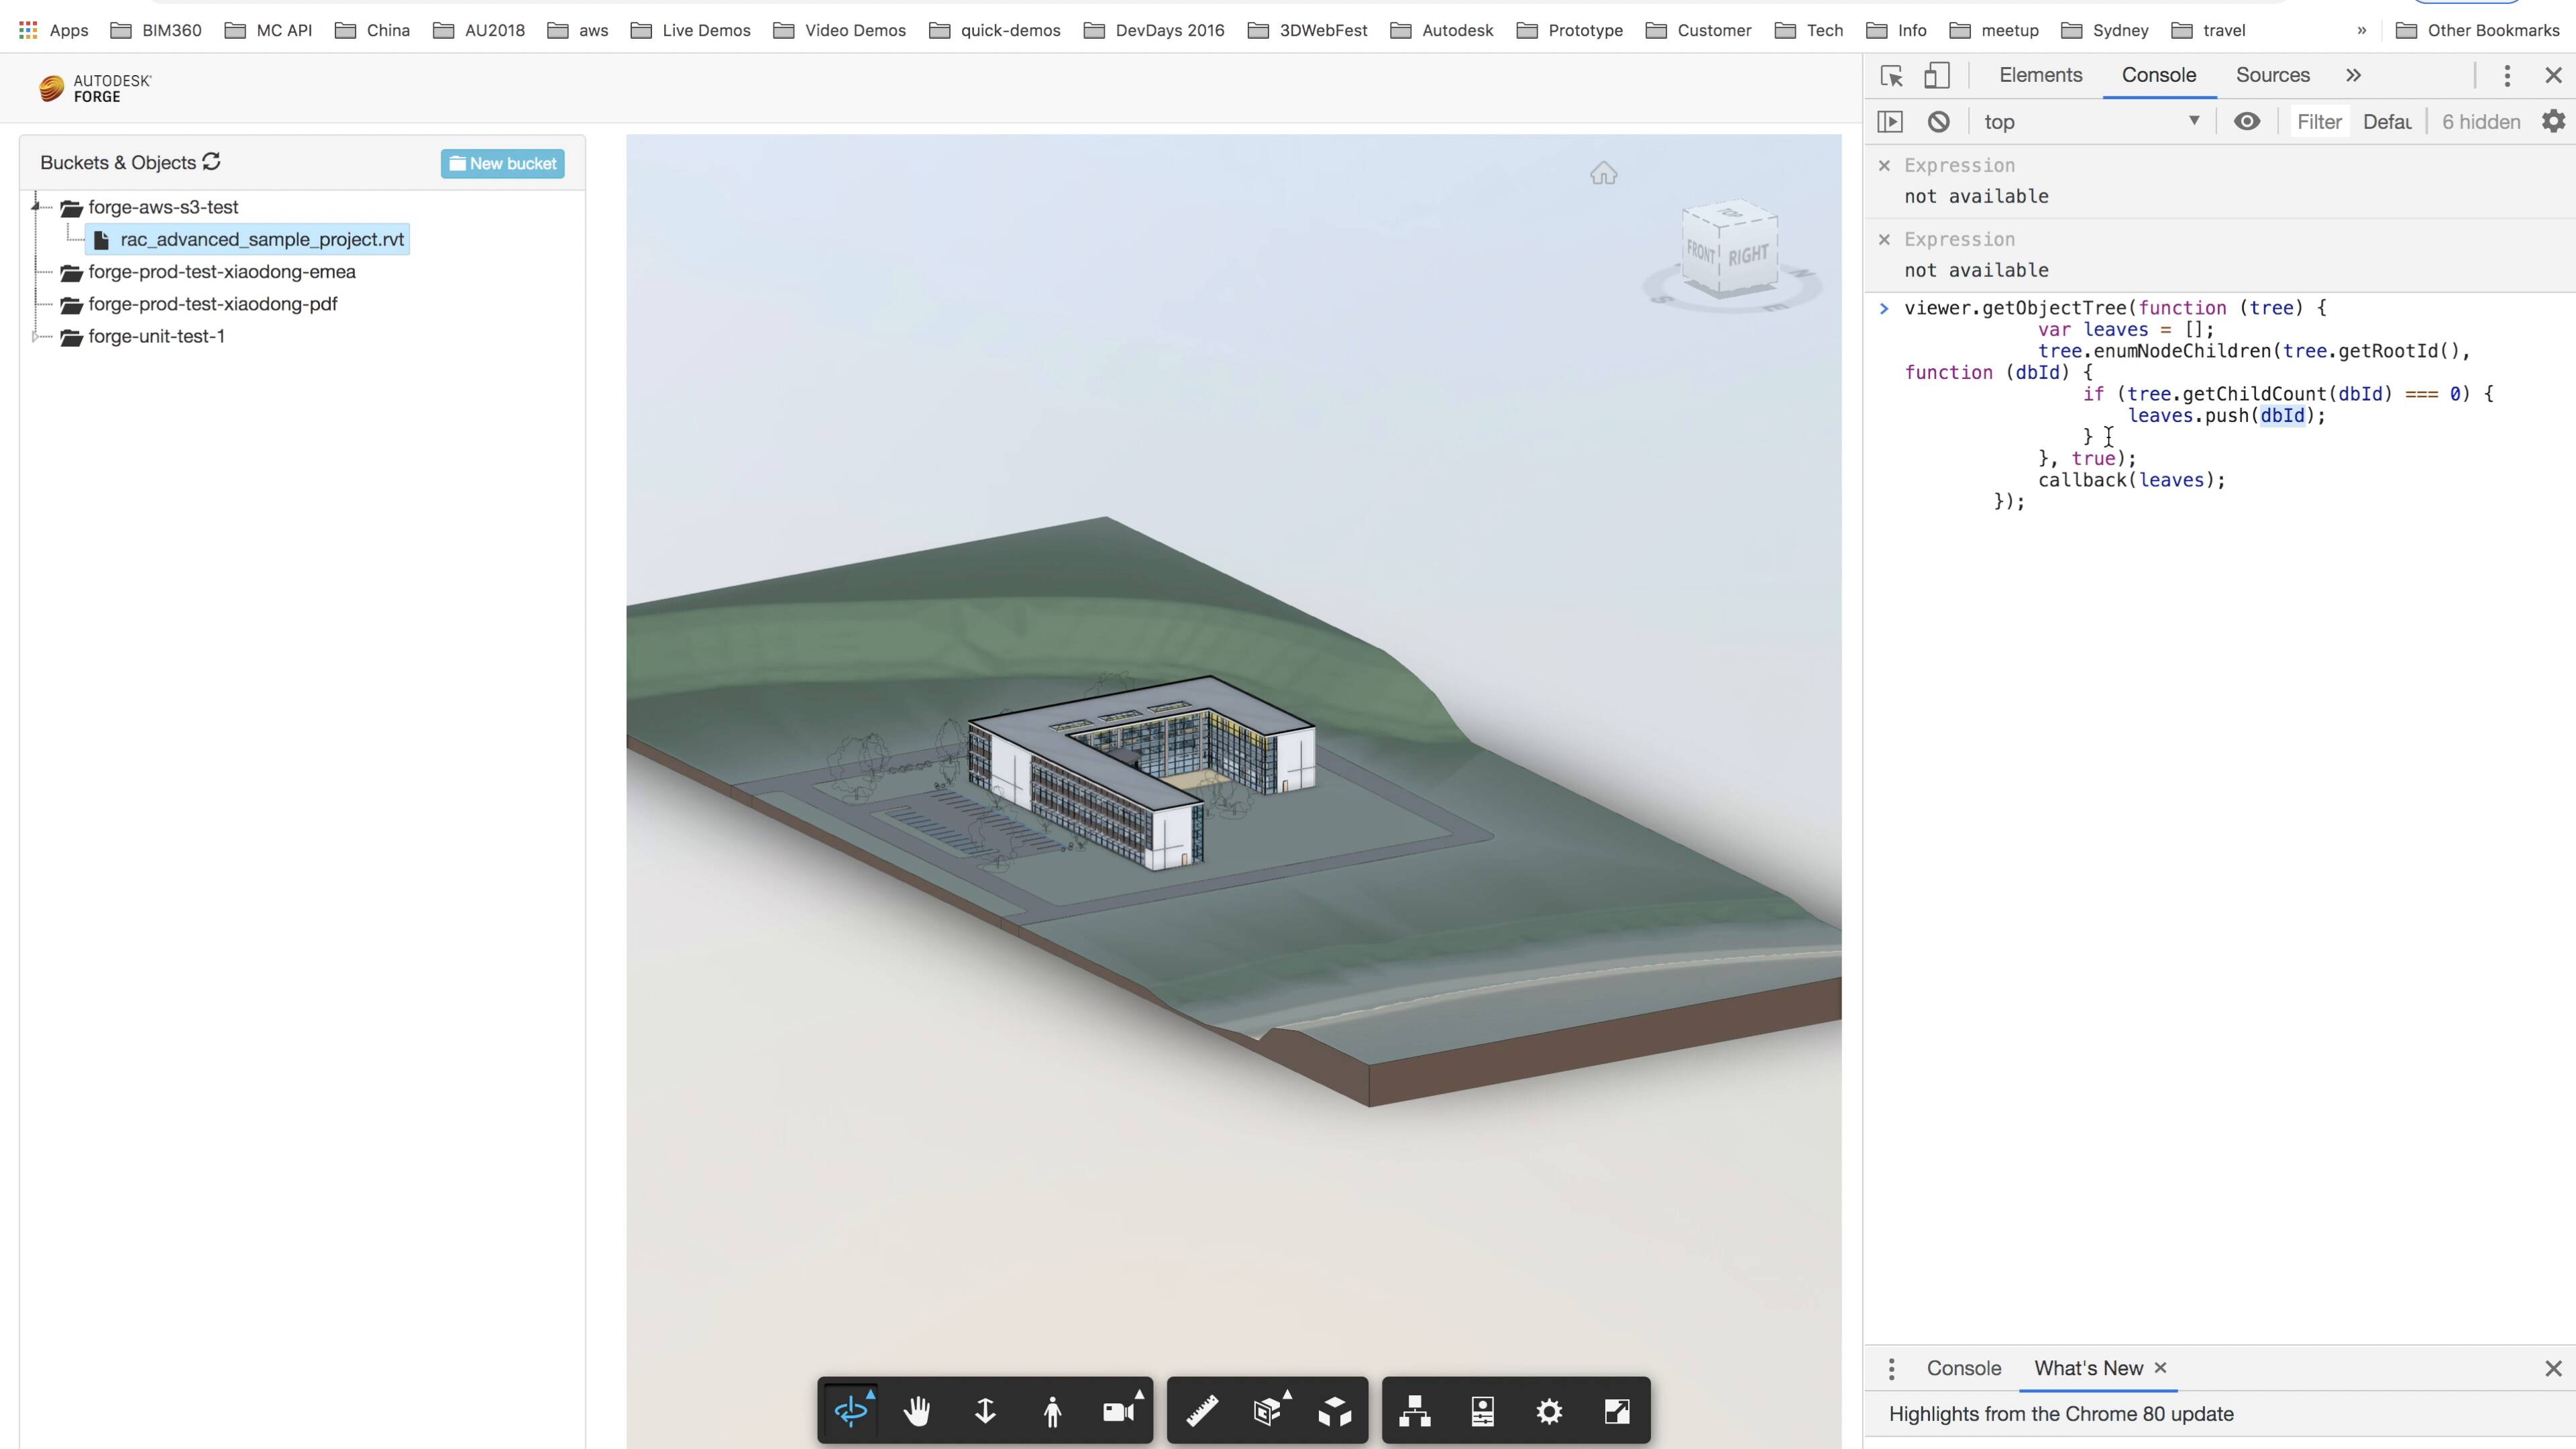Switch to the Elements tab
Viewport: 2576px width, 1449px height.
pos(2040,75)
